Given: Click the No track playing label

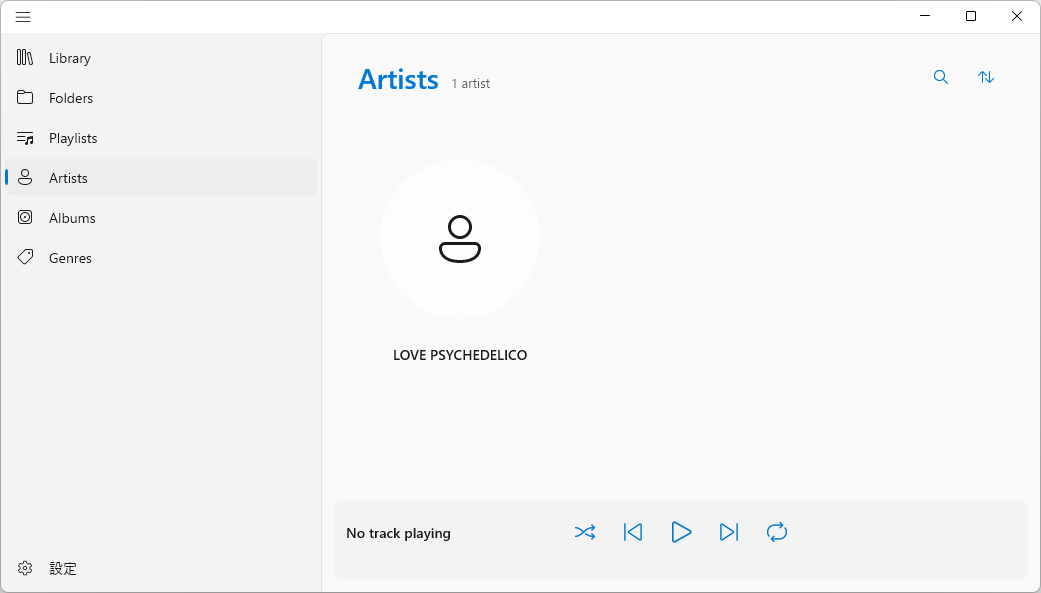Looking at the screenshot, I should coord(398,533).
